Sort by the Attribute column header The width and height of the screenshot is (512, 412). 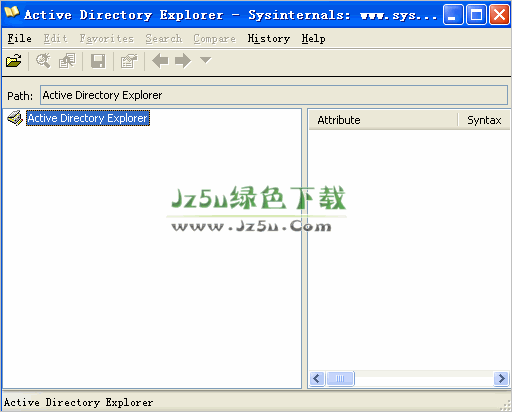pyautogui.click(x=383, y=120)
